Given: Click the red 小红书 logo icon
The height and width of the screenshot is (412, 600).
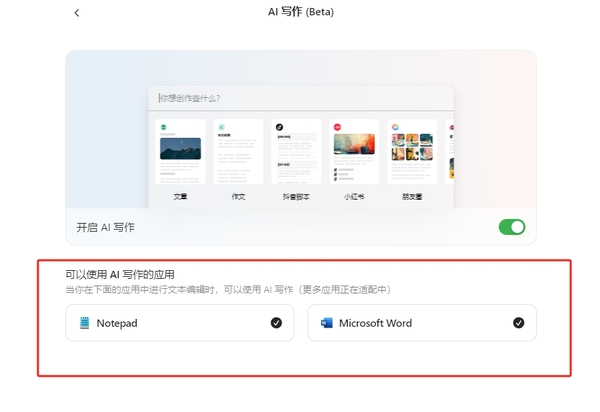Looking at the screenshot, I should click(338, 127).
